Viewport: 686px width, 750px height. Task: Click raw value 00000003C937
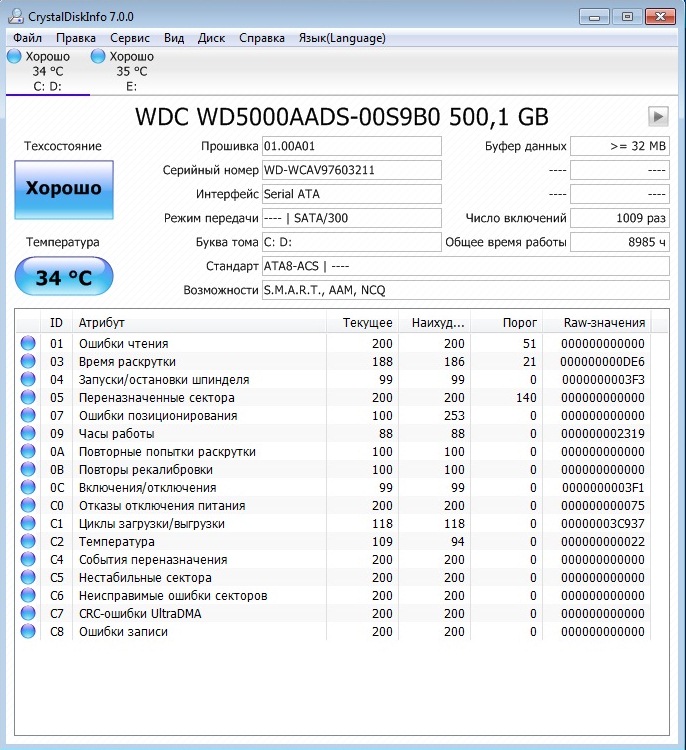point(603,524)
